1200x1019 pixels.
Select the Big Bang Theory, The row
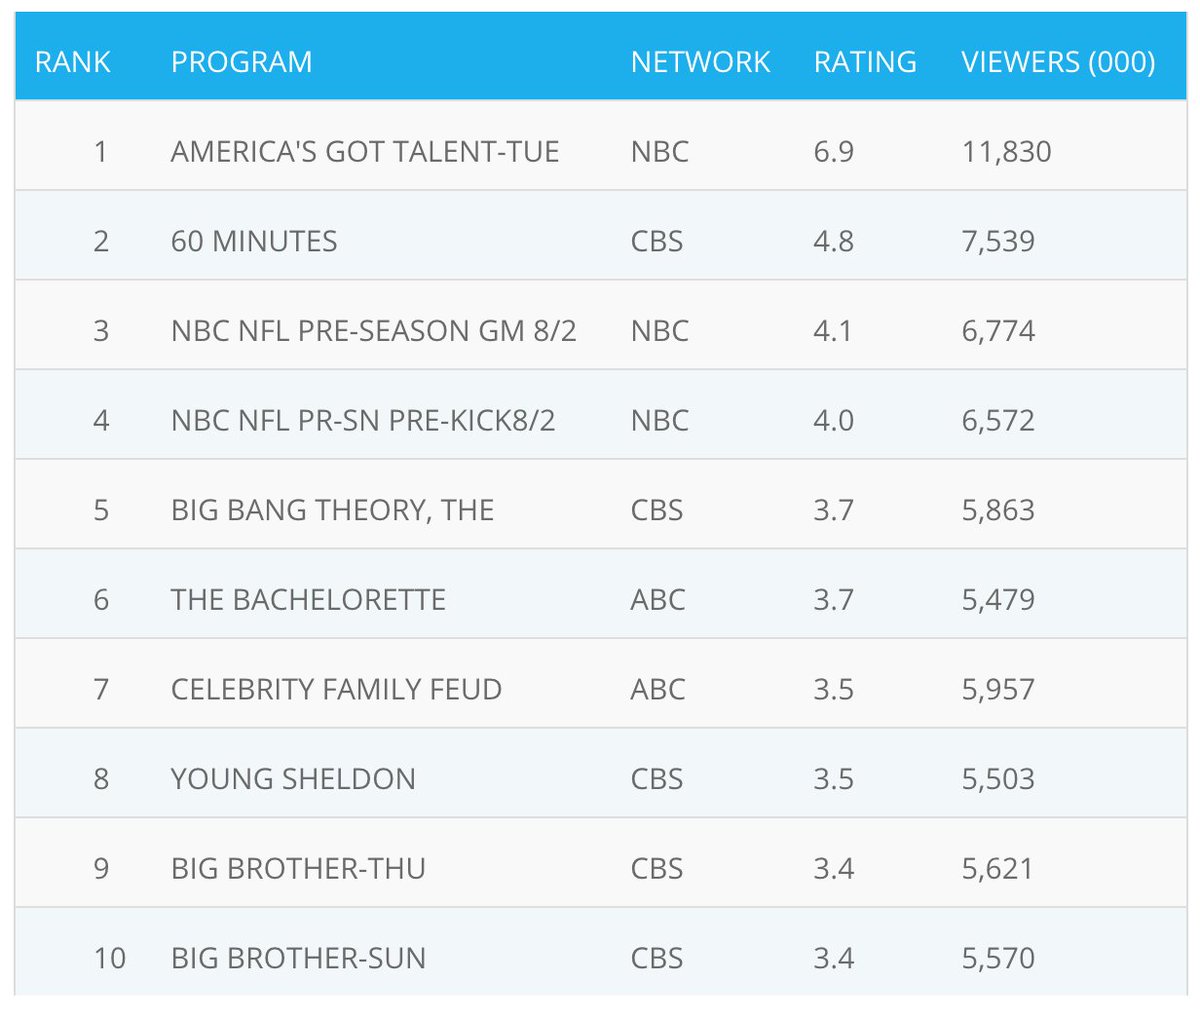coord(332,510)
